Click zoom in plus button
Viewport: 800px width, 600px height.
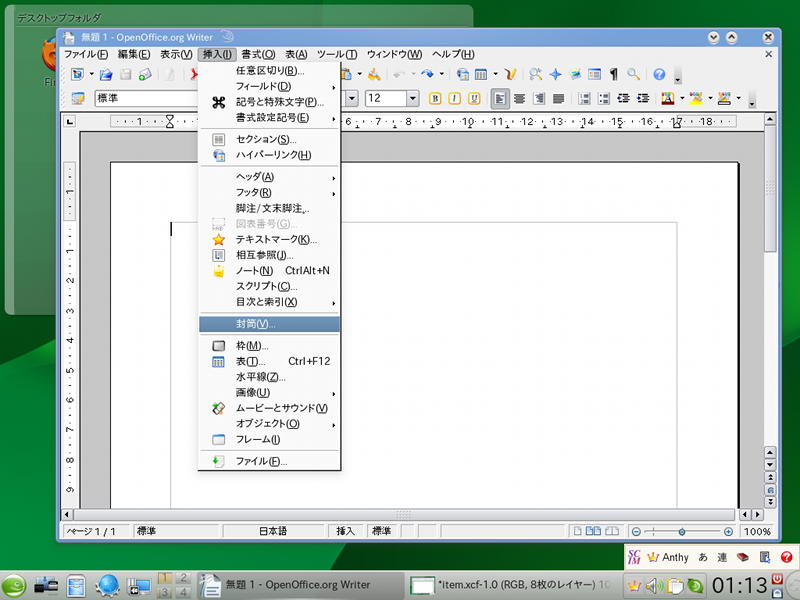729,532
